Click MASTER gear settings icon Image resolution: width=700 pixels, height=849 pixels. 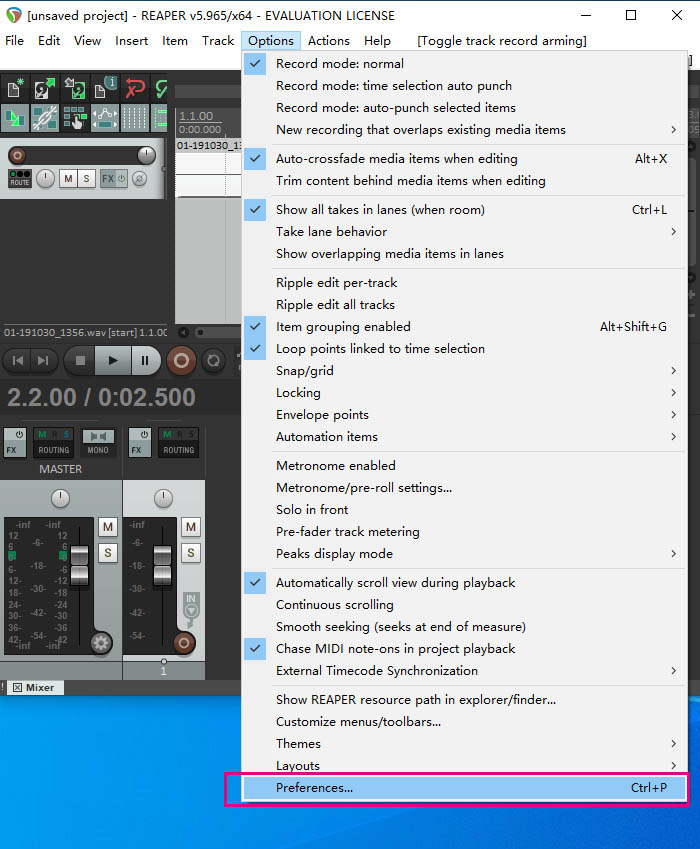pos(101,643)
